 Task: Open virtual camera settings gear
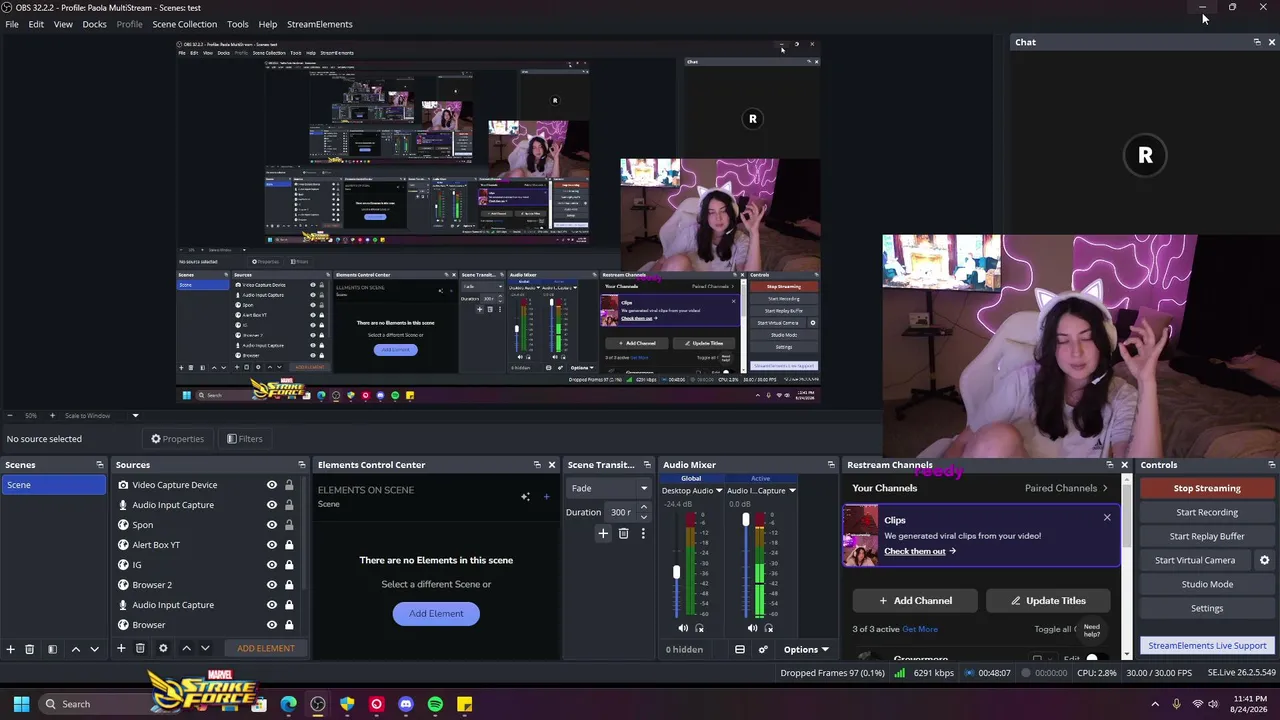(1264, 560)
